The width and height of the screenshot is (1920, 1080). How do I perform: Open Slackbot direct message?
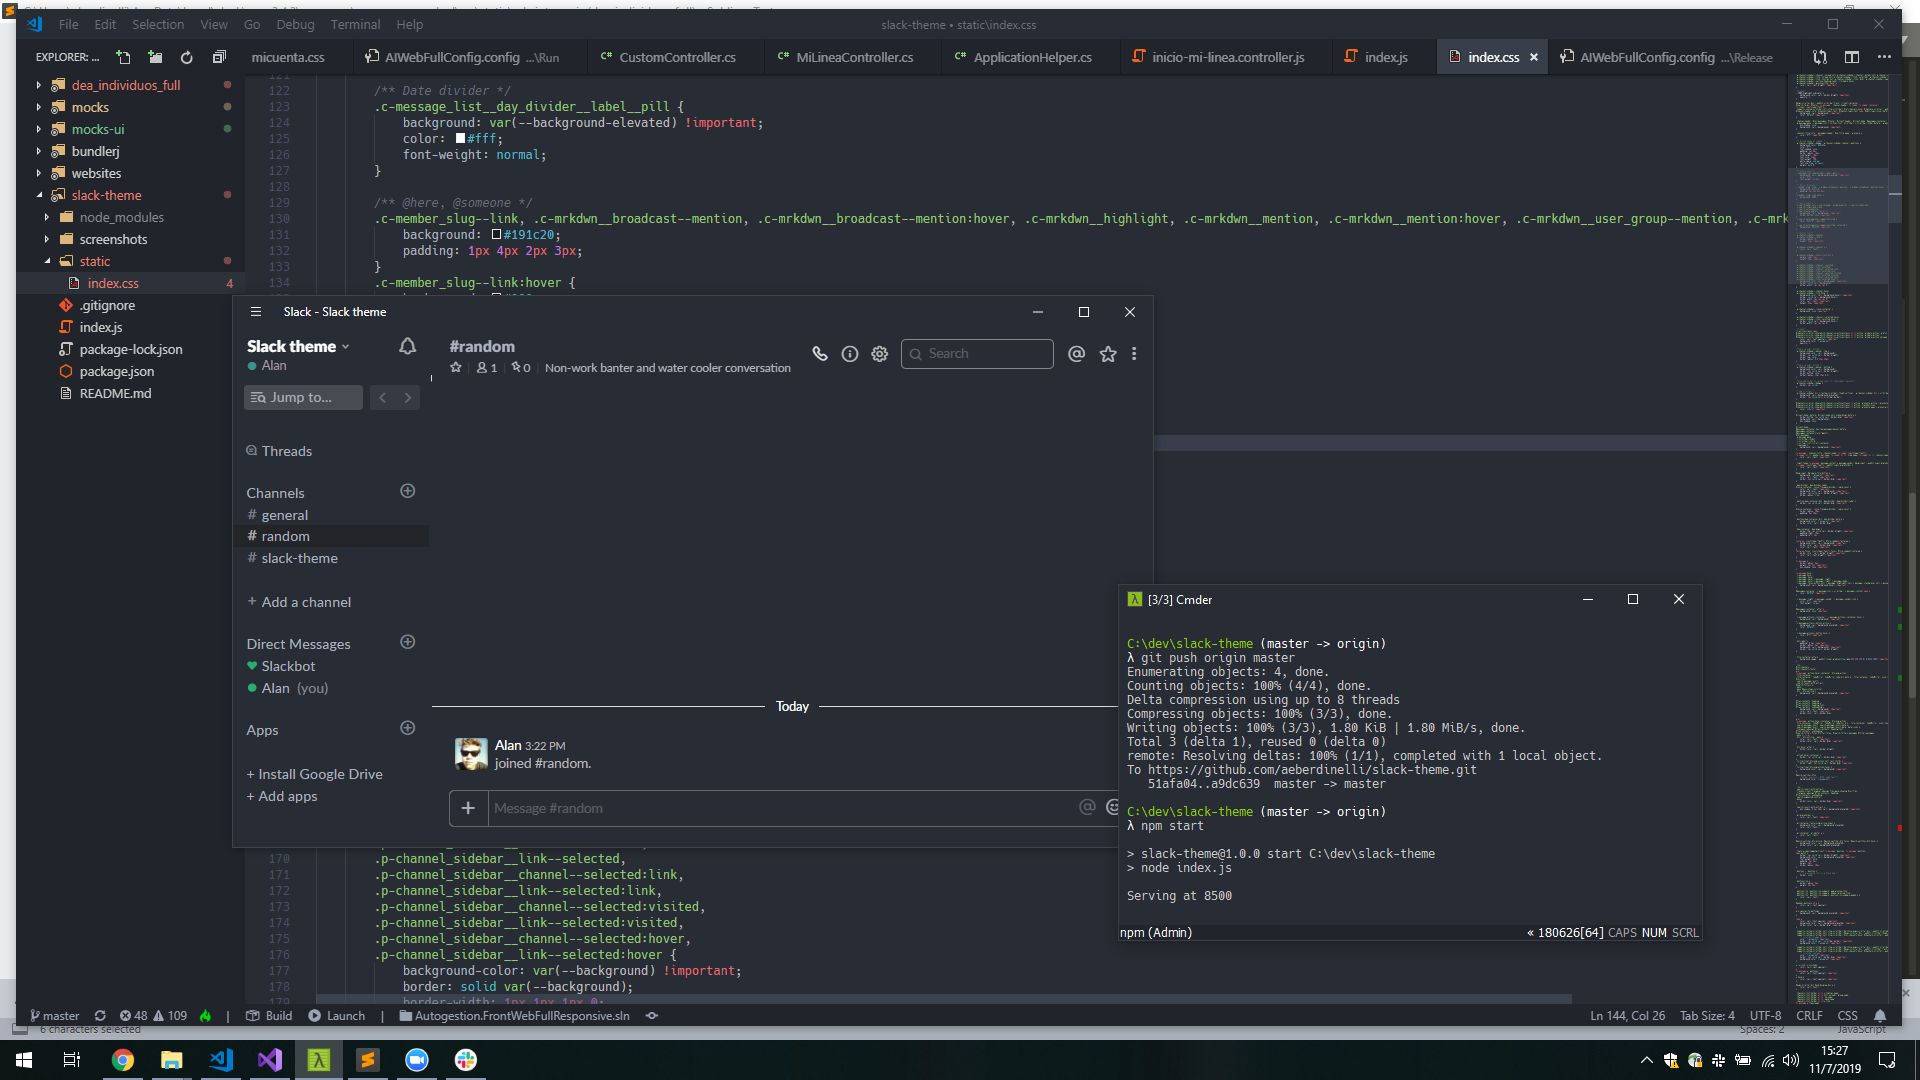click(288, 666)
